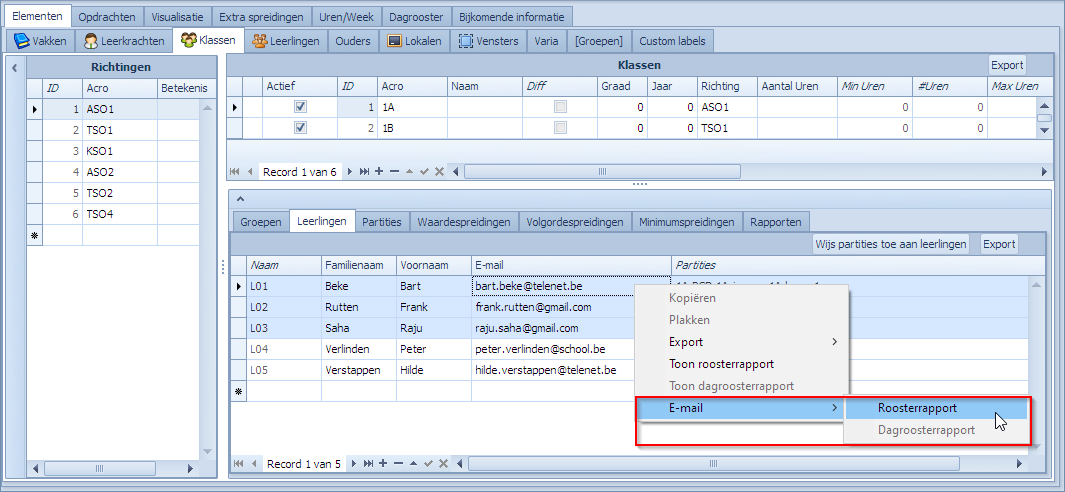The width and height of the screenshot is (1065, 492).
Task: Click edit triangle in Leerlingen navigator
Action: coord(414,463)
